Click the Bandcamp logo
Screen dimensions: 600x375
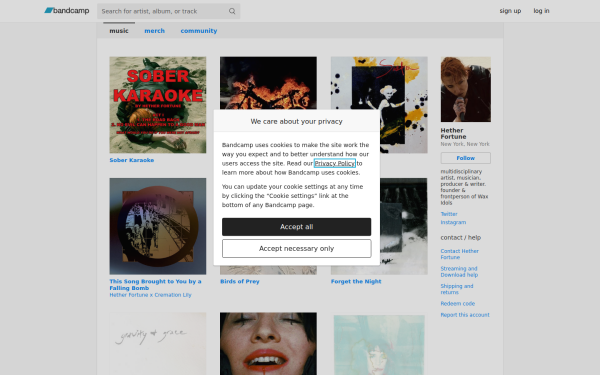coord(67,11)
